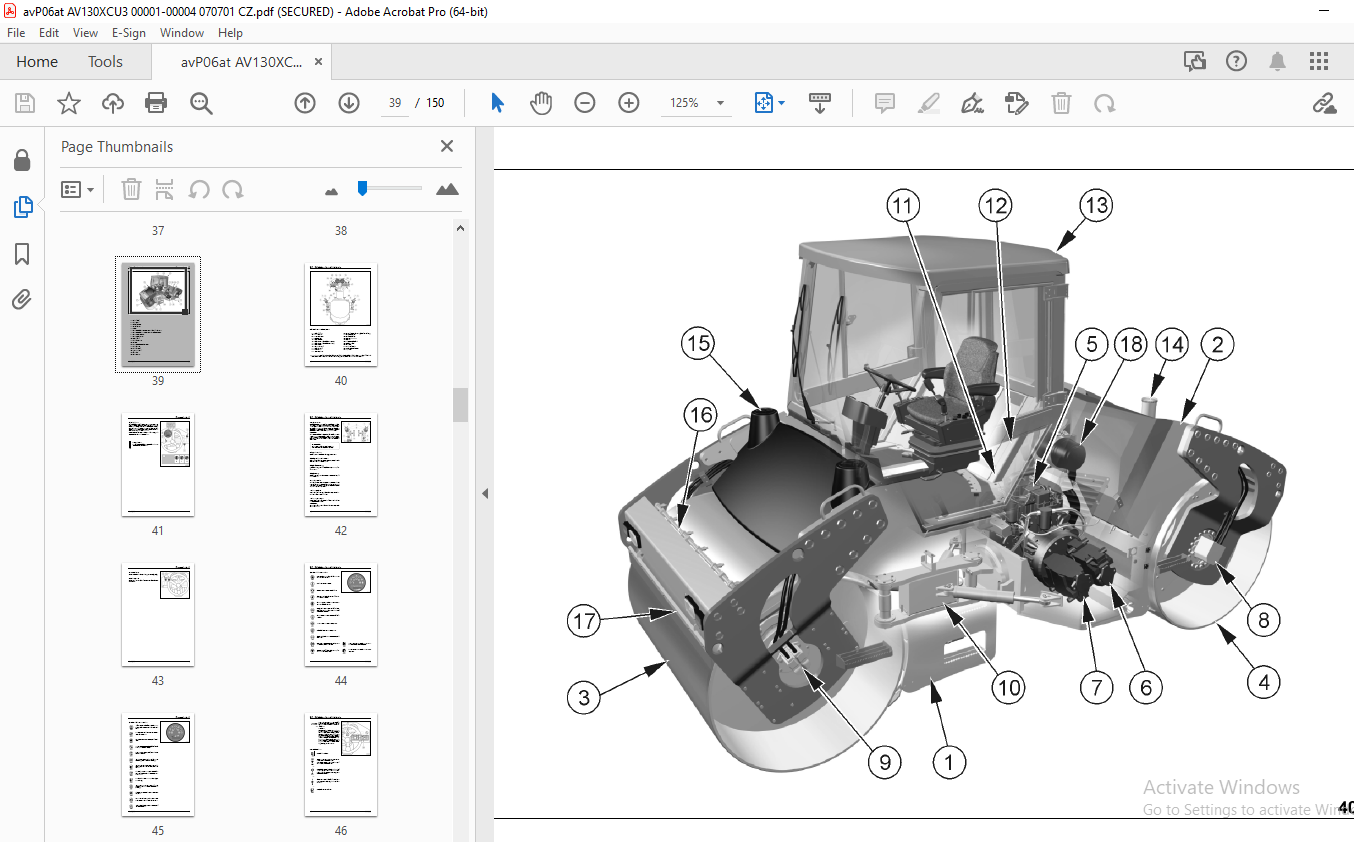Click the page number input field
This screenshot has height=842, width=1354.
pos(395,103)
